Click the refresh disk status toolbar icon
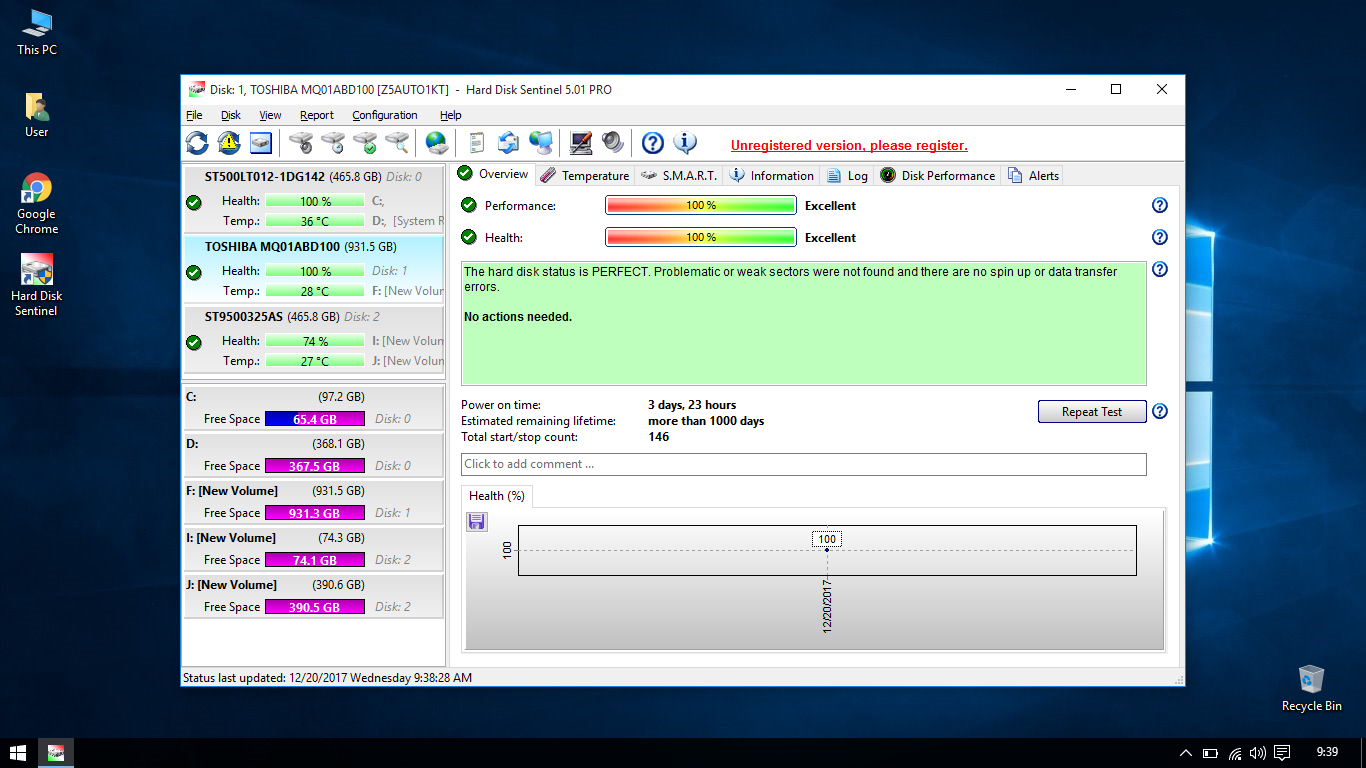This screenshot has height=768, width=1366. [197, 143]
